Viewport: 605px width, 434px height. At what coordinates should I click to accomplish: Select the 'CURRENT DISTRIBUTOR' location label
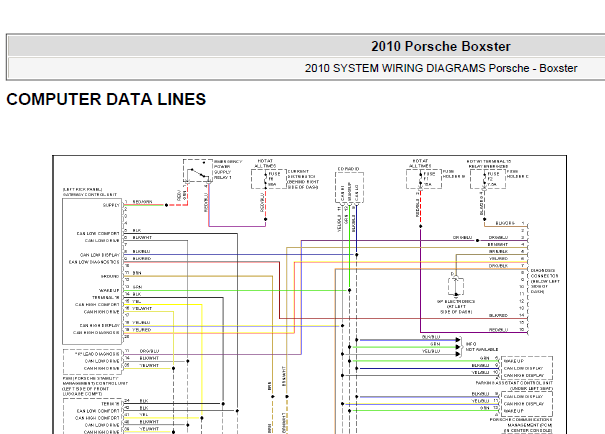(x=303, y=179)
